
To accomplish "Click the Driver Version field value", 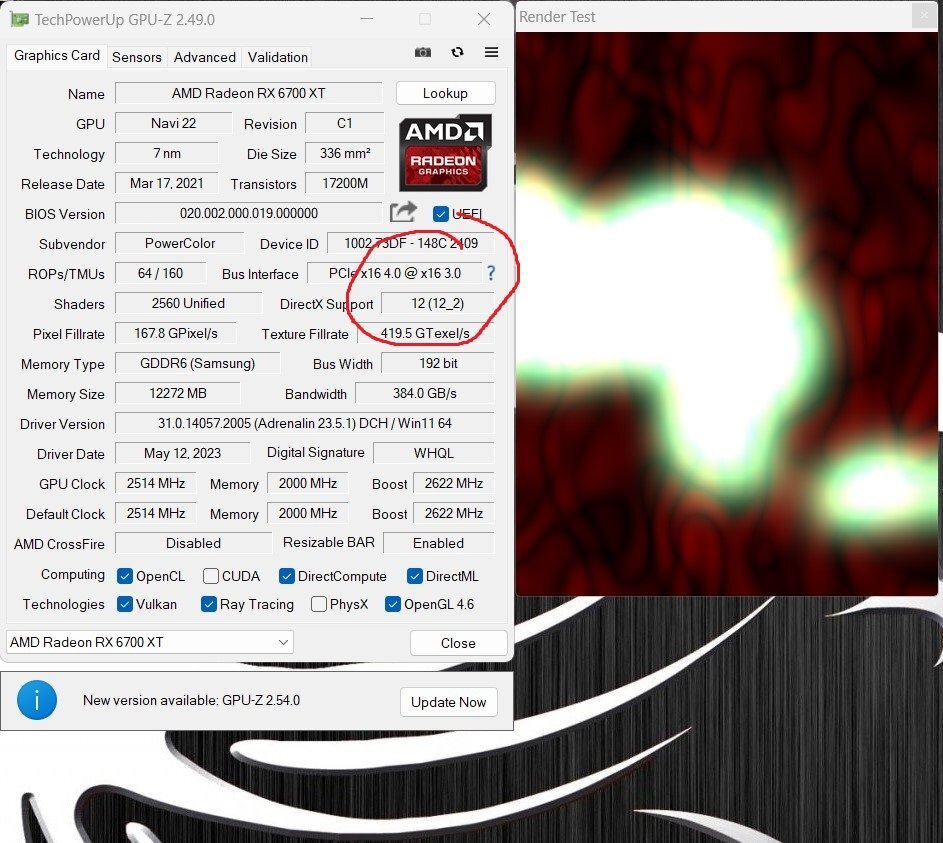I will [305, 423].
